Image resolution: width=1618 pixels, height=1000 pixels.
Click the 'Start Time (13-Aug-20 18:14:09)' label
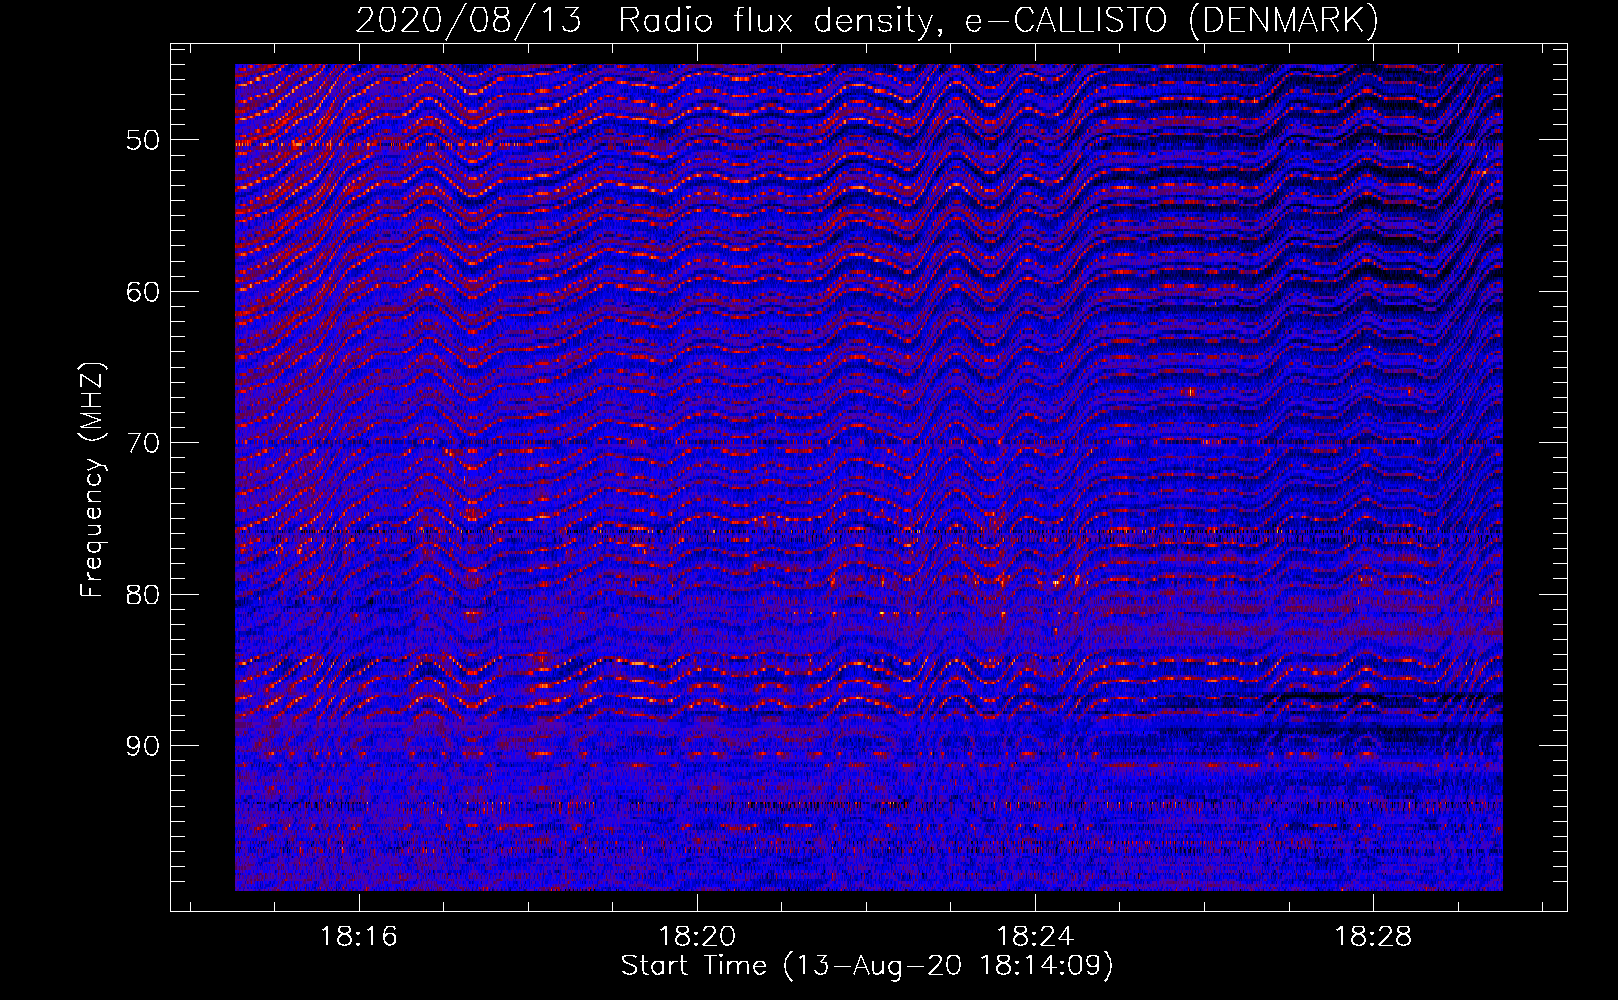(867, 966)
